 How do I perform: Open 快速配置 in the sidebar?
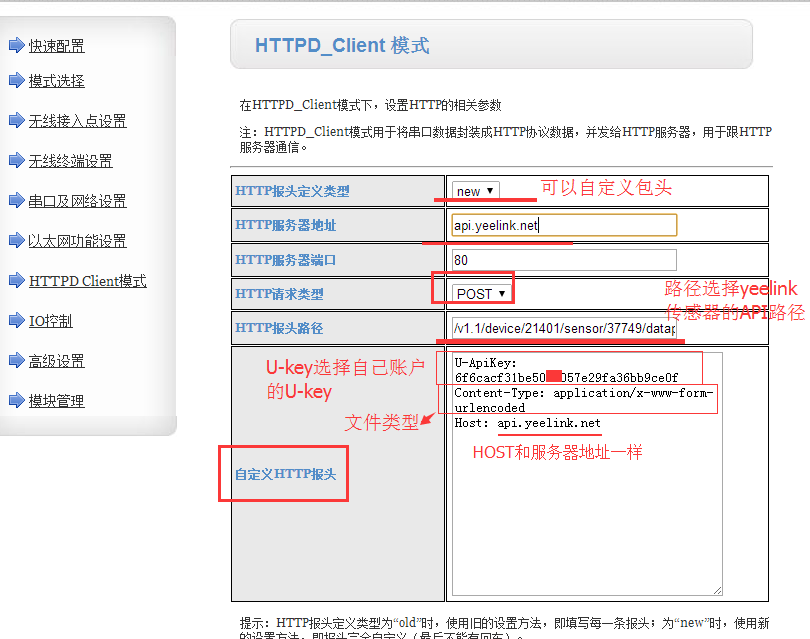click(x=56, y=45)
